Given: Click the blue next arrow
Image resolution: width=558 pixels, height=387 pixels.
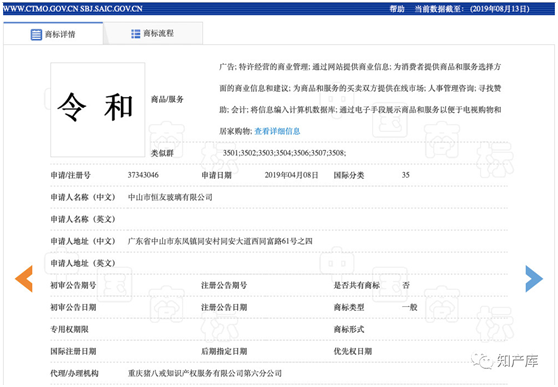Looking at the screenshot, I should (x=534, y=279).
